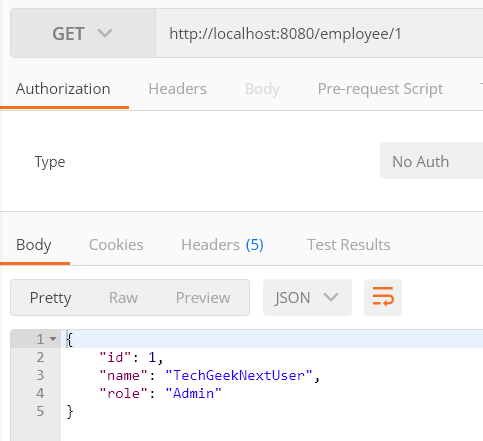Open the request Headers tab

[x=177, y=89]
